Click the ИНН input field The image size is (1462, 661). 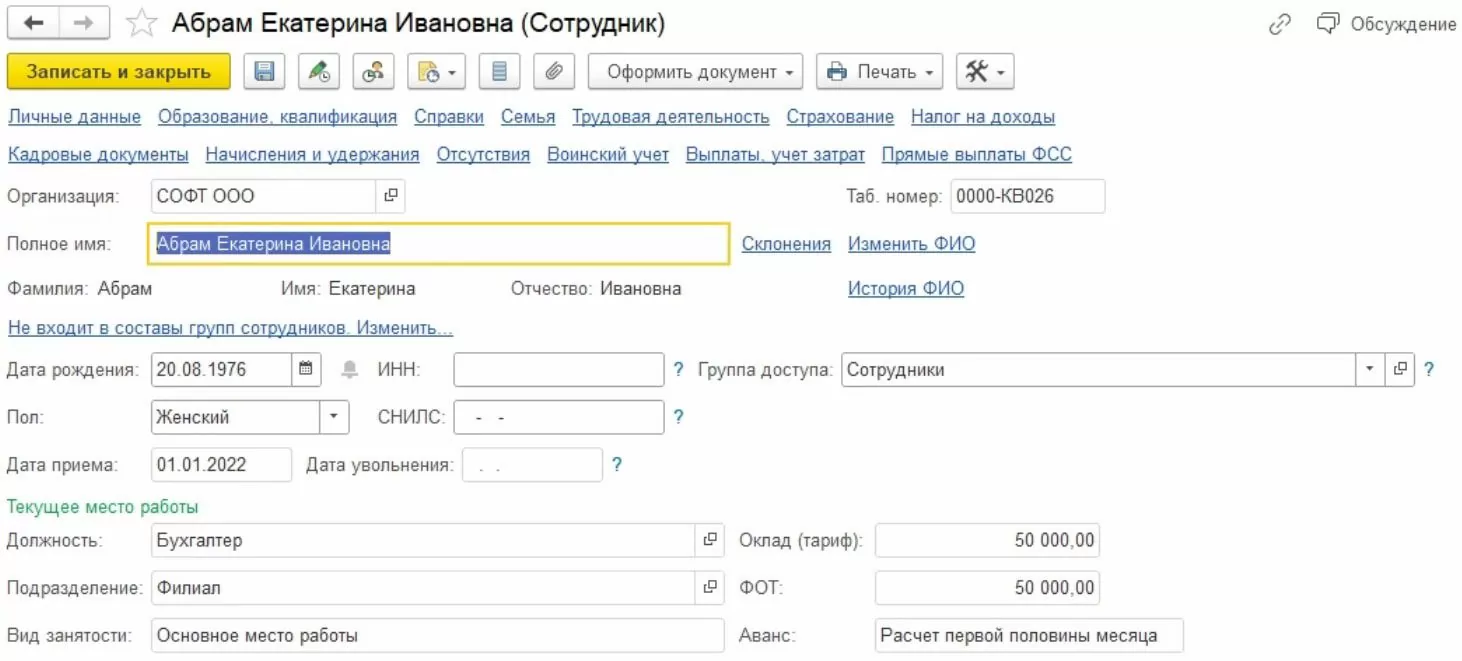pos(559,370)
